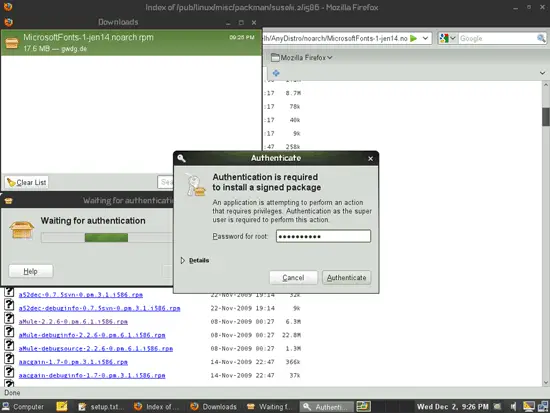
Task: Click Clear List in the Downloads window
Action: coord(27,182)
